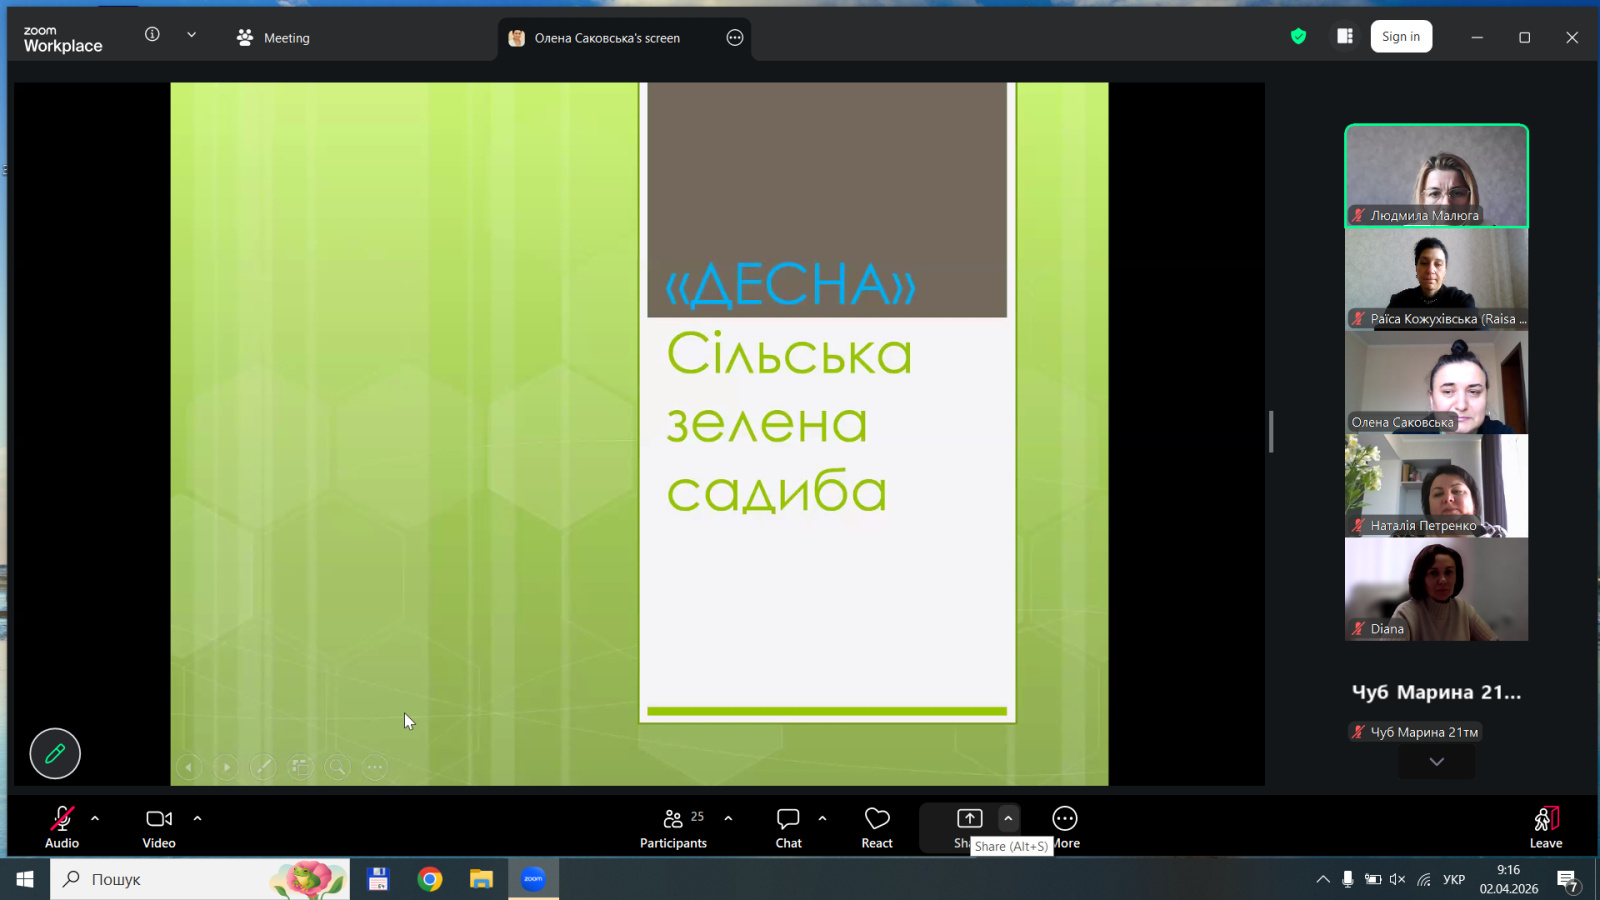Click the Share screen icon
Screen dimensions: 1600x900
pos(969,819)
